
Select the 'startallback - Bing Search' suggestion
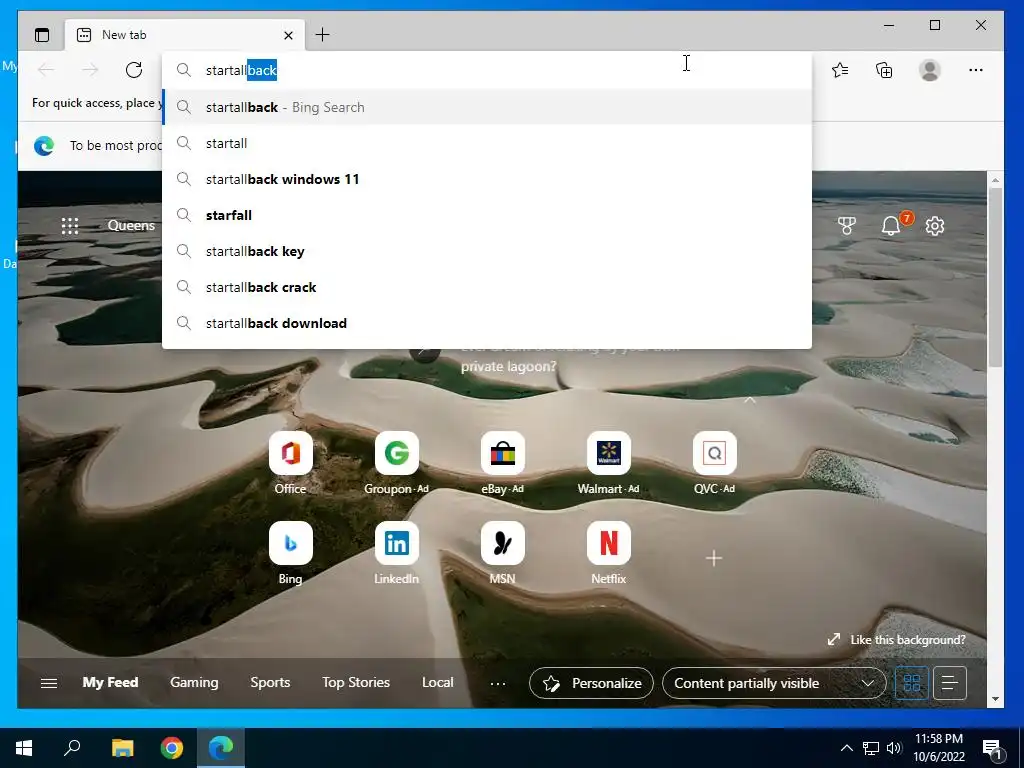487,107
